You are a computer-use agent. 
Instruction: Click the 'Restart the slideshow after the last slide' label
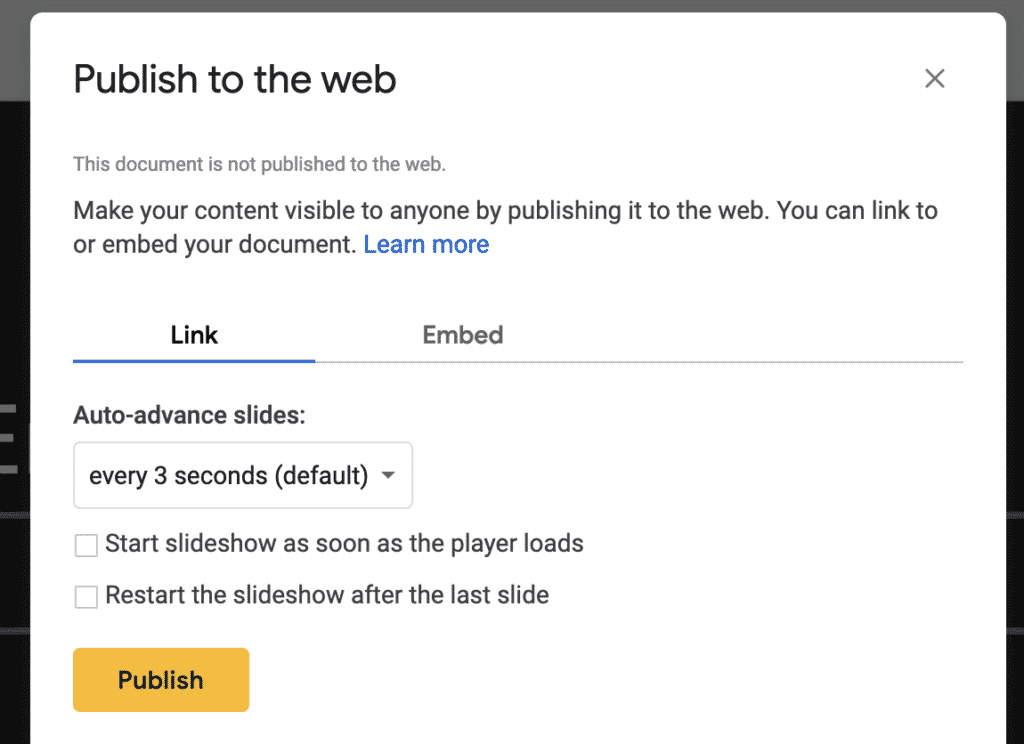tap(327, 596)
